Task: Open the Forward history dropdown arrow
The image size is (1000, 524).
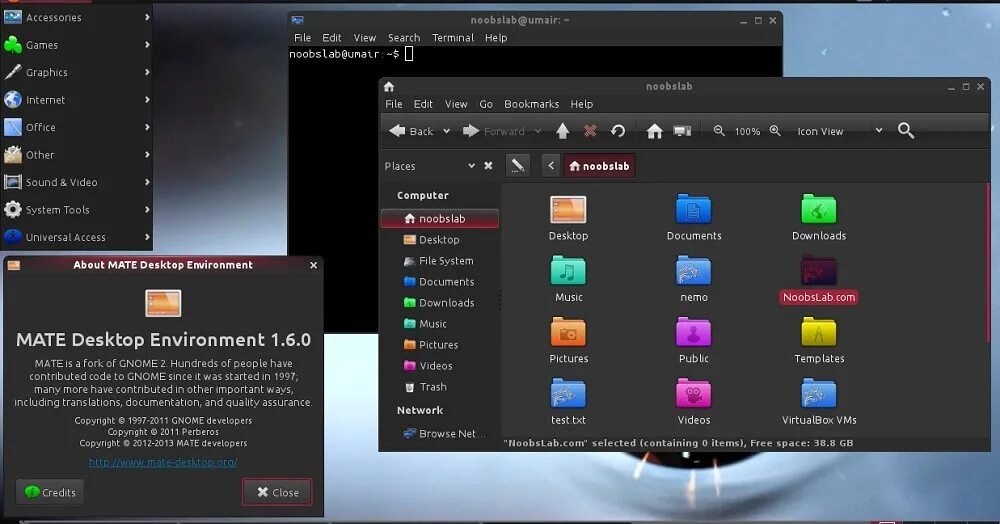Action: pyautogui.click(x=538, y=131)
